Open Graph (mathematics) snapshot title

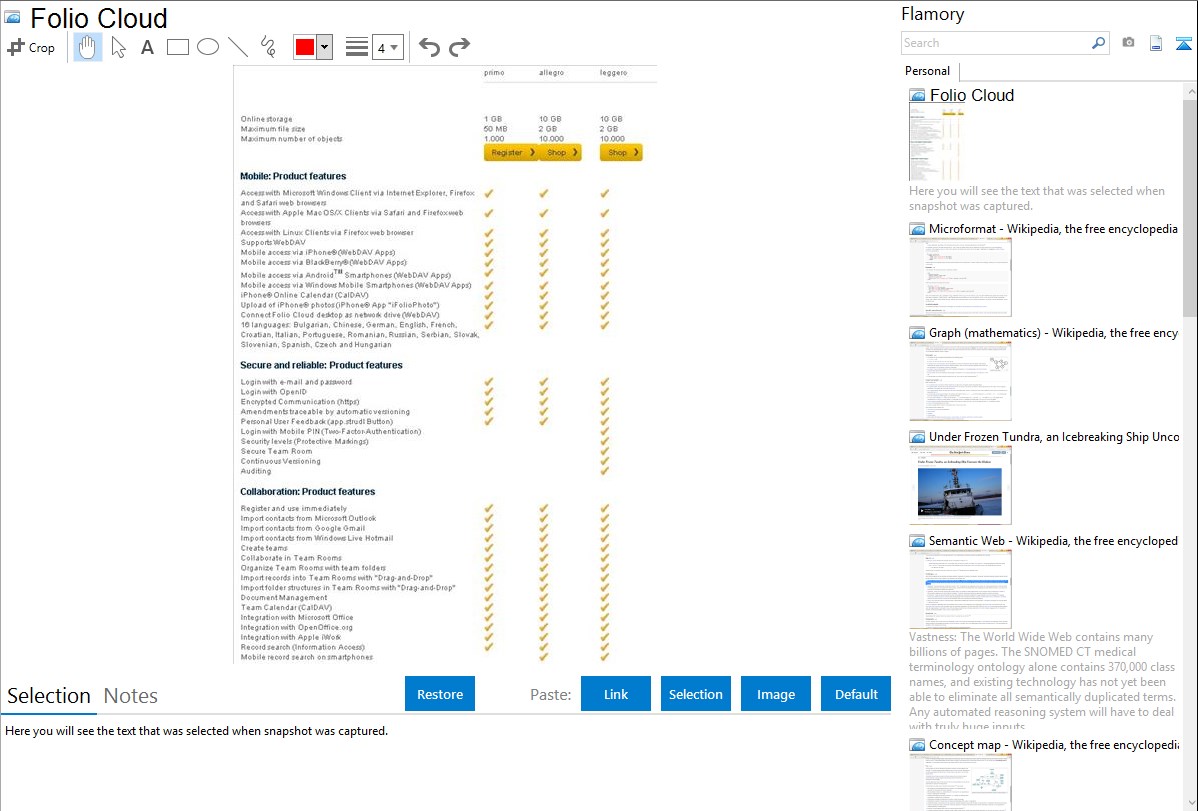1053,333
